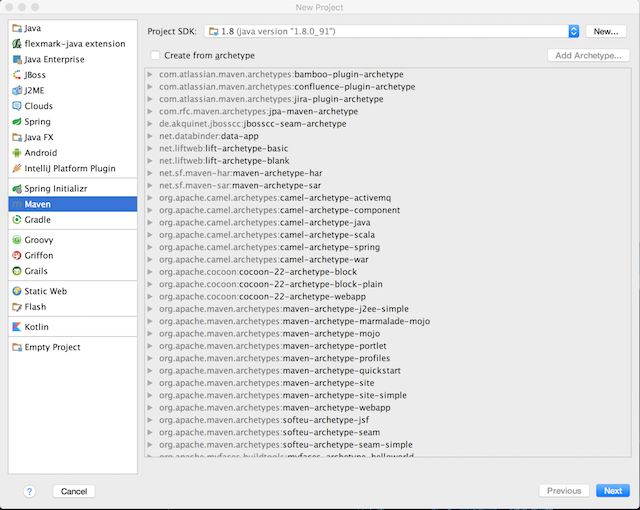This screenshot has width=640, height=510.
Task: Enable Create from archetype checkbox
Action: [x=155, y=55]
